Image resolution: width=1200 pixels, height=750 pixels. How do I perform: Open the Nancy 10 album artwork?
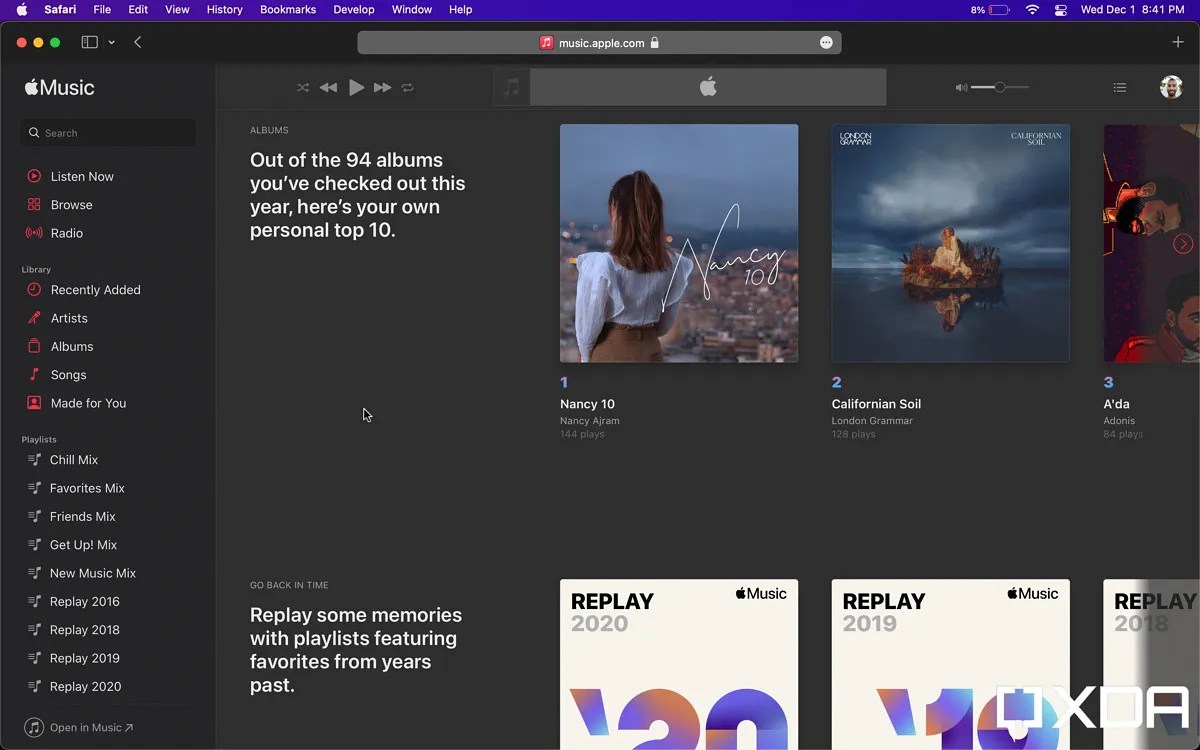[x=679, y=243]
